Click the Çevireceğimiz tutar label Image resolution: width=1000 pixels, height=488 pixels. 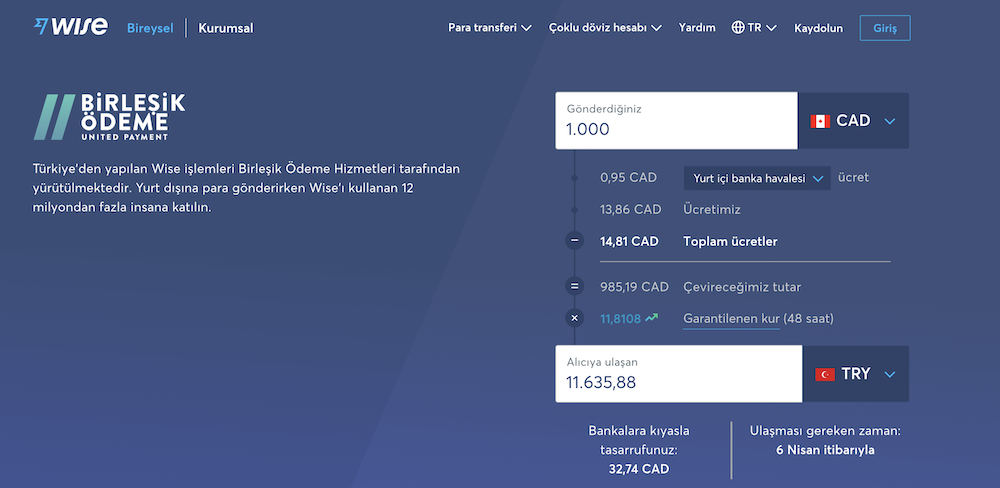coord(742,287)
